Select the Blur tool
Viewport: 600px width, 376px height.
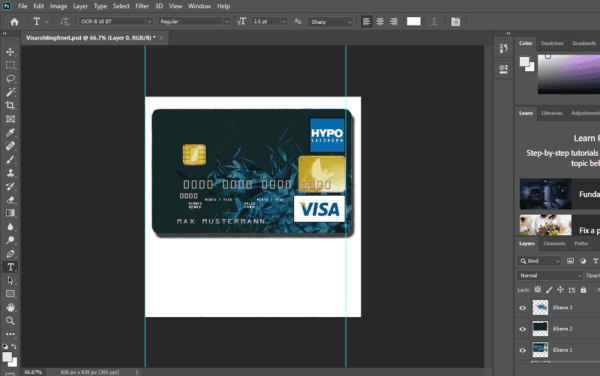coord(10,226)
